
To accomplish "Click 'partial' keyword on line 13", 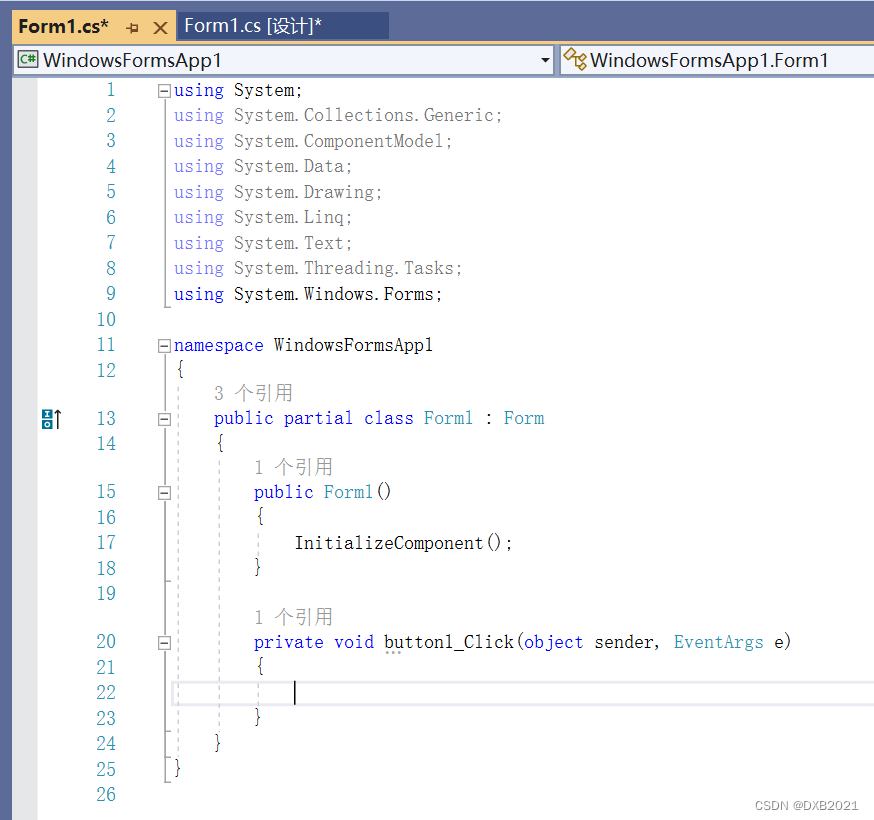I will point(318,418).
